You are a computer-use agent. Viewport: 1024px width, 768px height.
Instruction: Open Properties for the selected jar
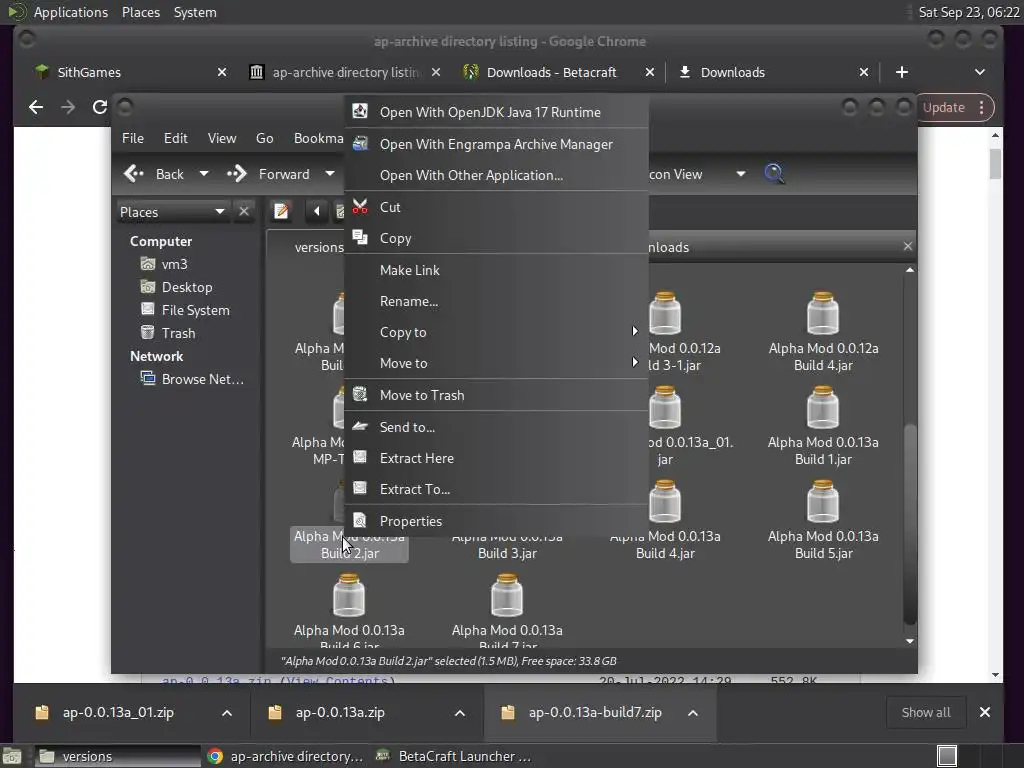click(496, 521)
